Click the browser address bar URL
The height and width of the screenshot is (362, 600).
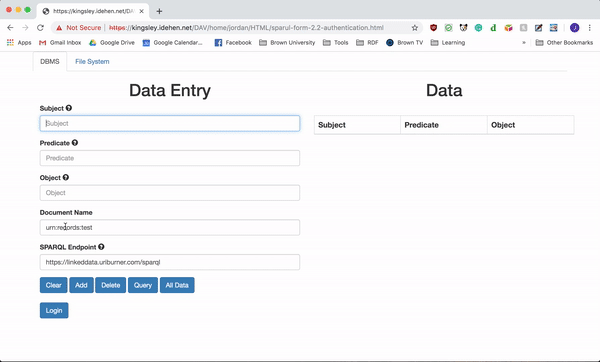point(246,28)
